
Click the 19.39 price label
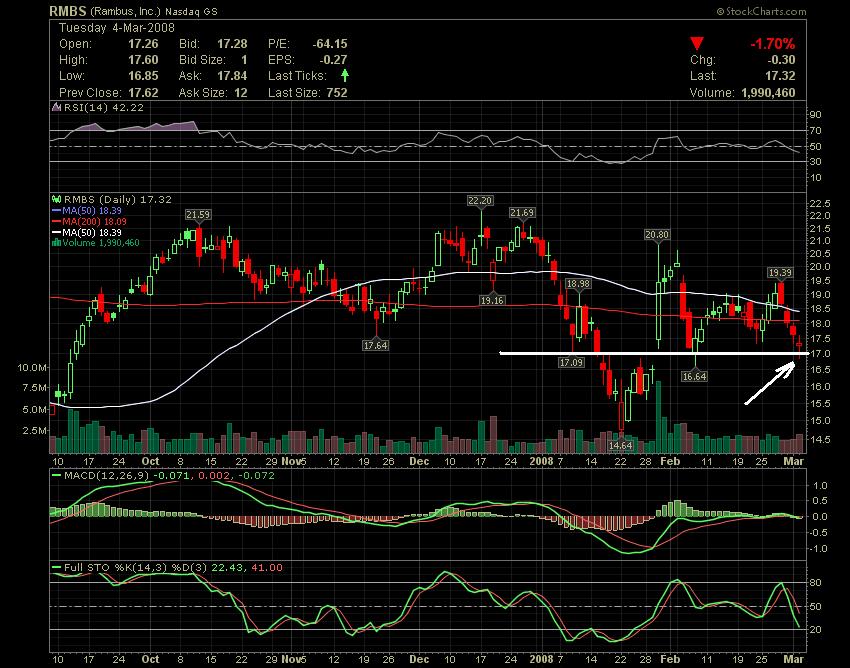coord(780,273)
